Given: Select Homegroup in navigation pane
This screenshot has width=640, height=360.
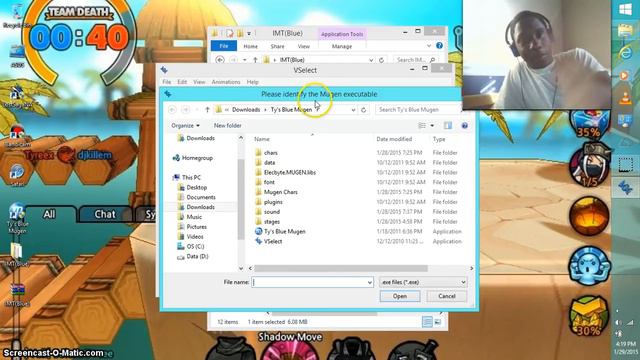Looking at the screenshot, I should tap(193, 158).
